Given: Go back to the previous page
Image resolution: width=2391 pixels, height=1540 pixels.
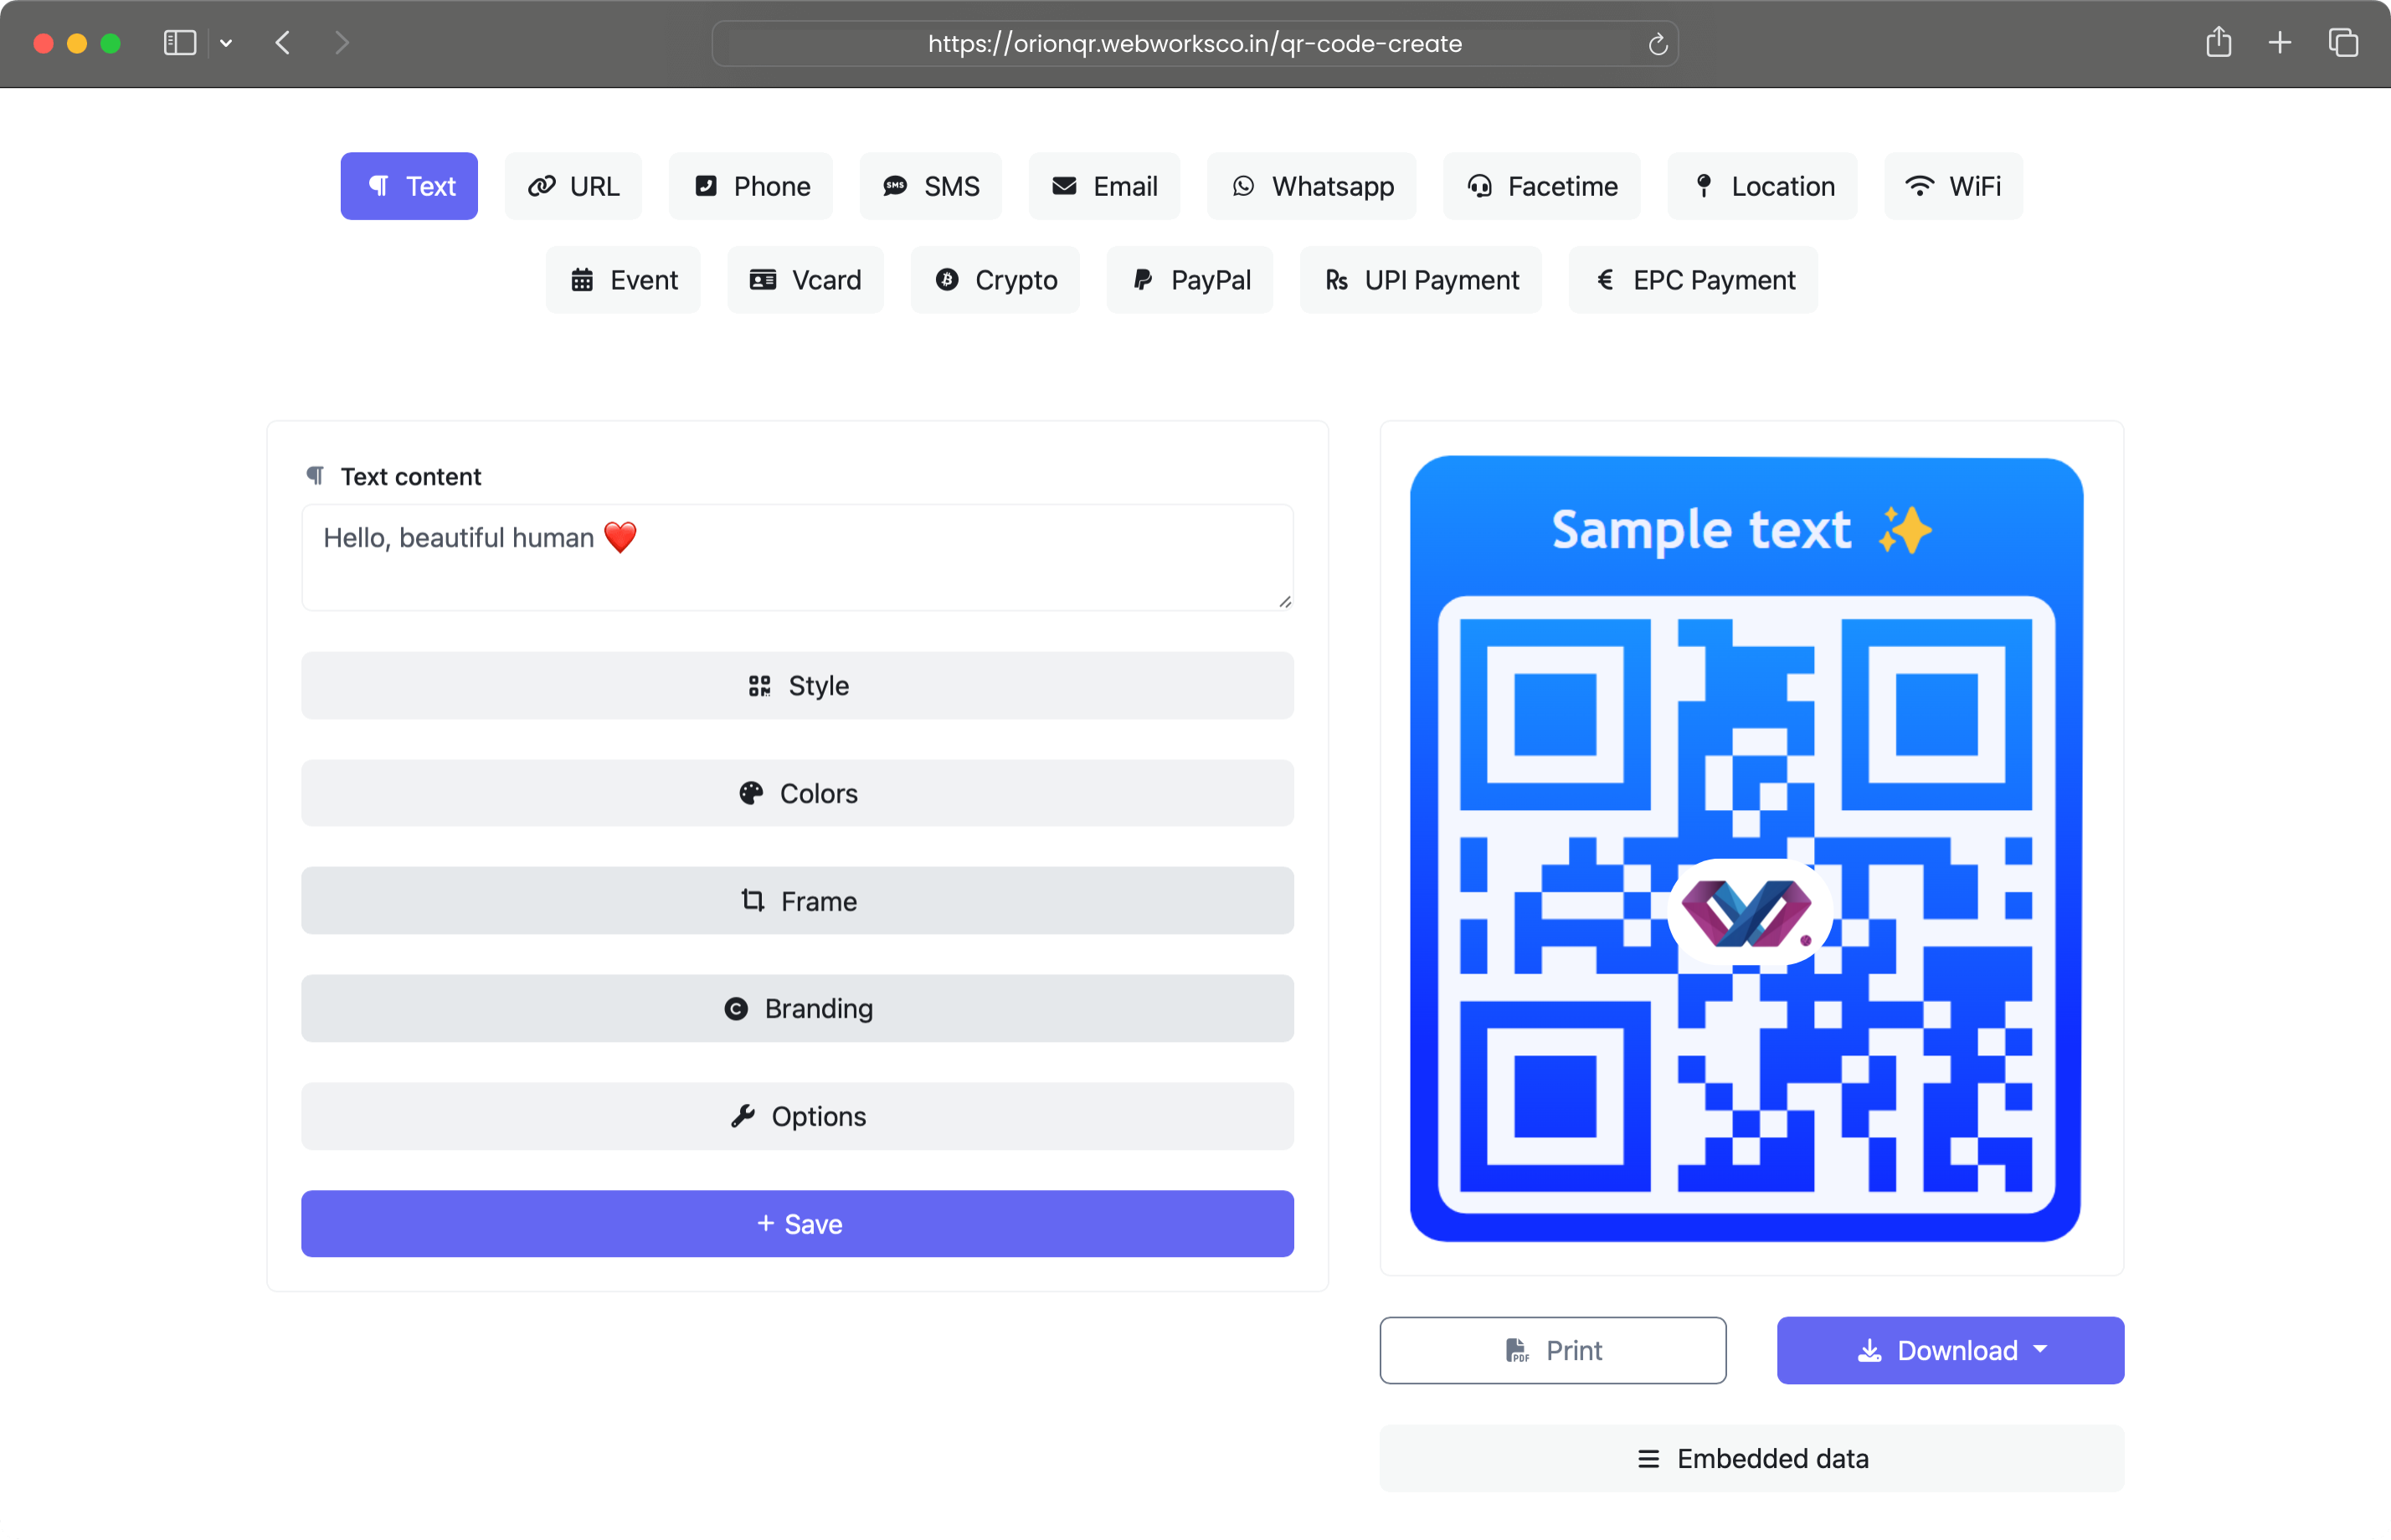Looking at the screenshot, I should click(283, 43).
